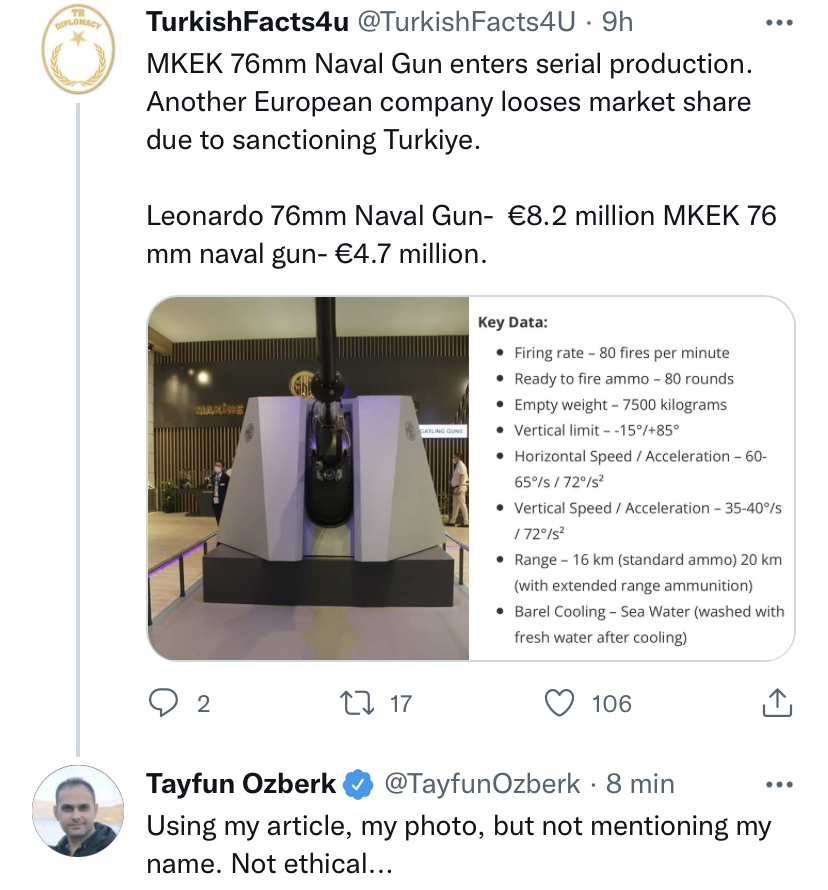Open Tayfun Ozberk display name
This screenshot has width=828, height=890.
pos(241,785)
